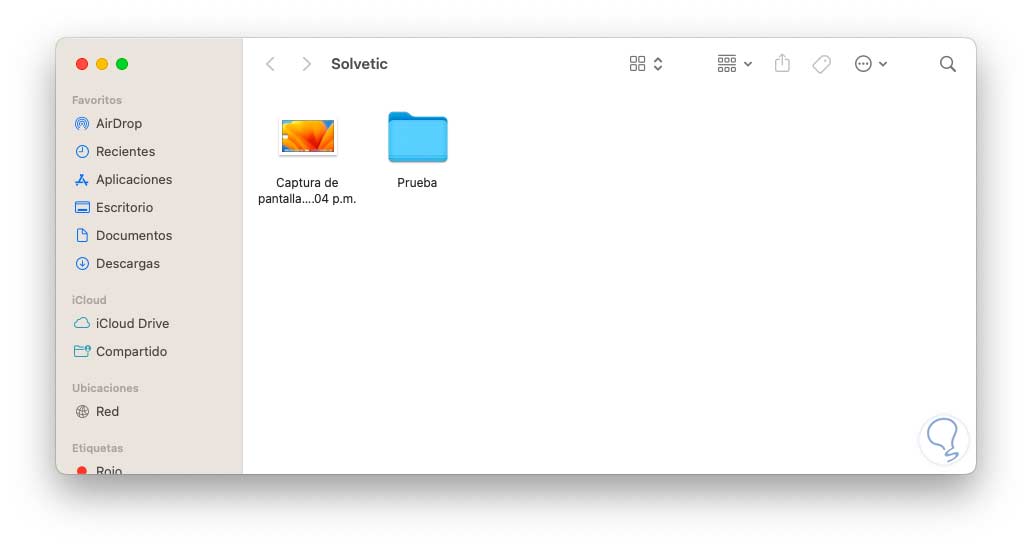Click the Prueba folder label

point(417,183)
